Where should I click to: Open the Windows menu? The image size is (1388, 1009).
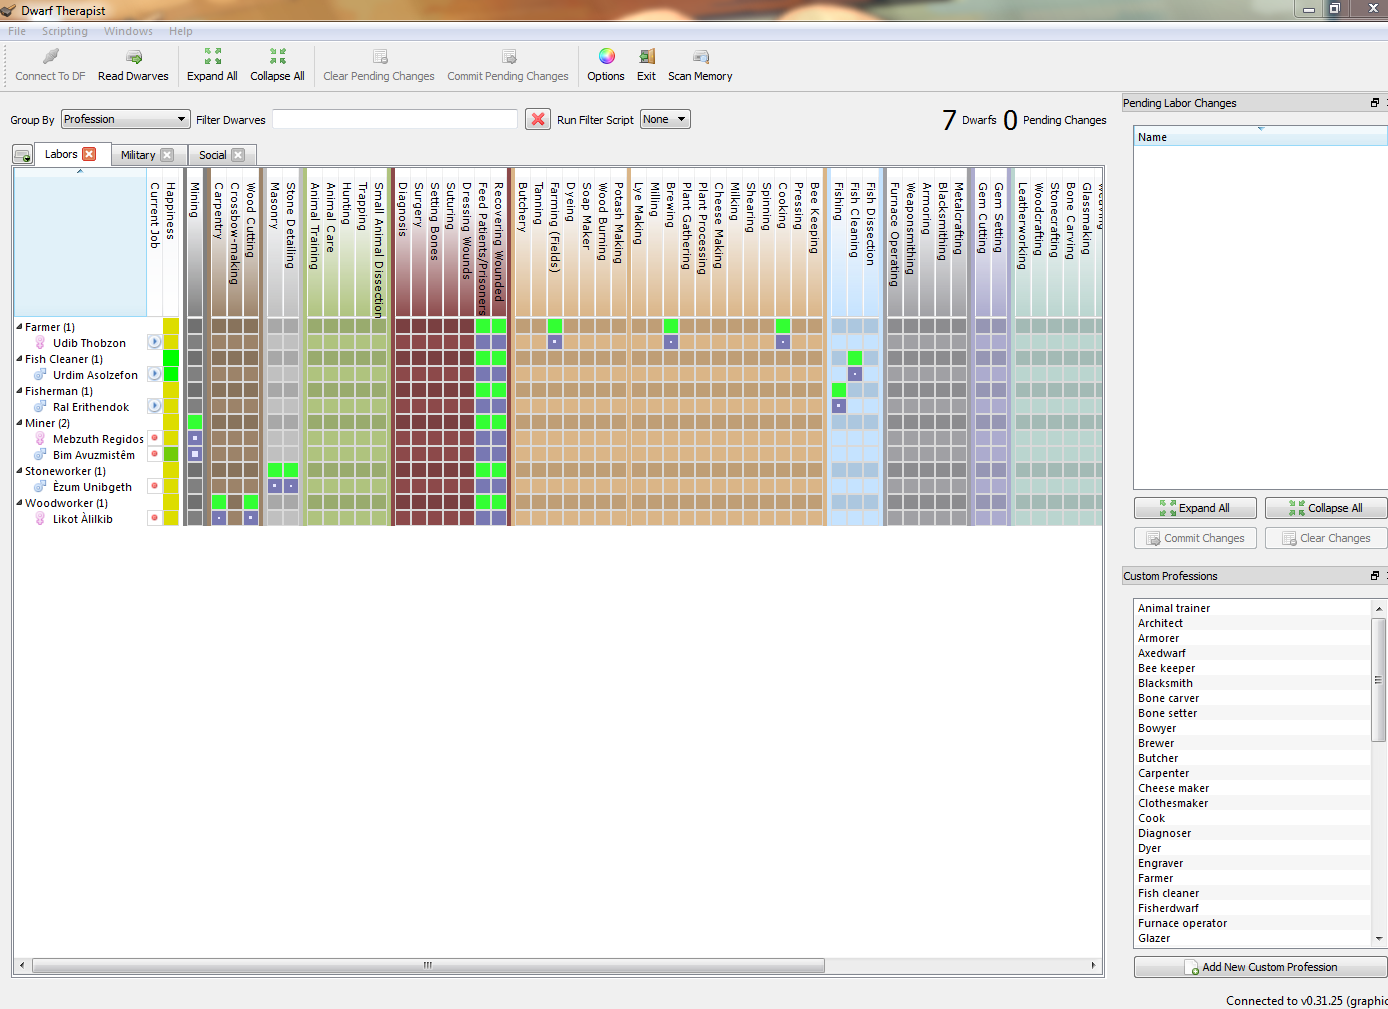(128, 31)
